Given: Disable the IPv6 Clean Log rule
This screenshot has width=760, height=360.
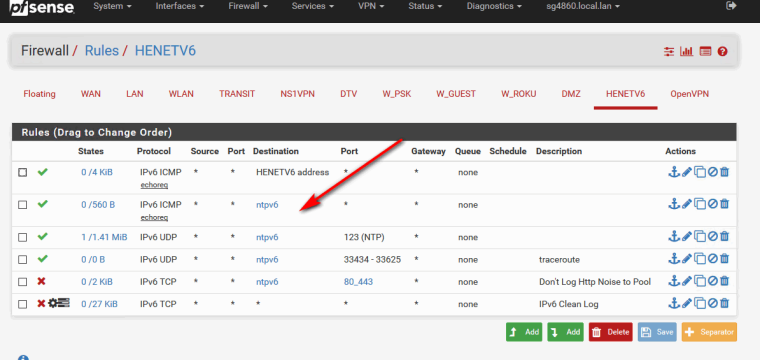Looking at the screenshot, I should point(712,303).
